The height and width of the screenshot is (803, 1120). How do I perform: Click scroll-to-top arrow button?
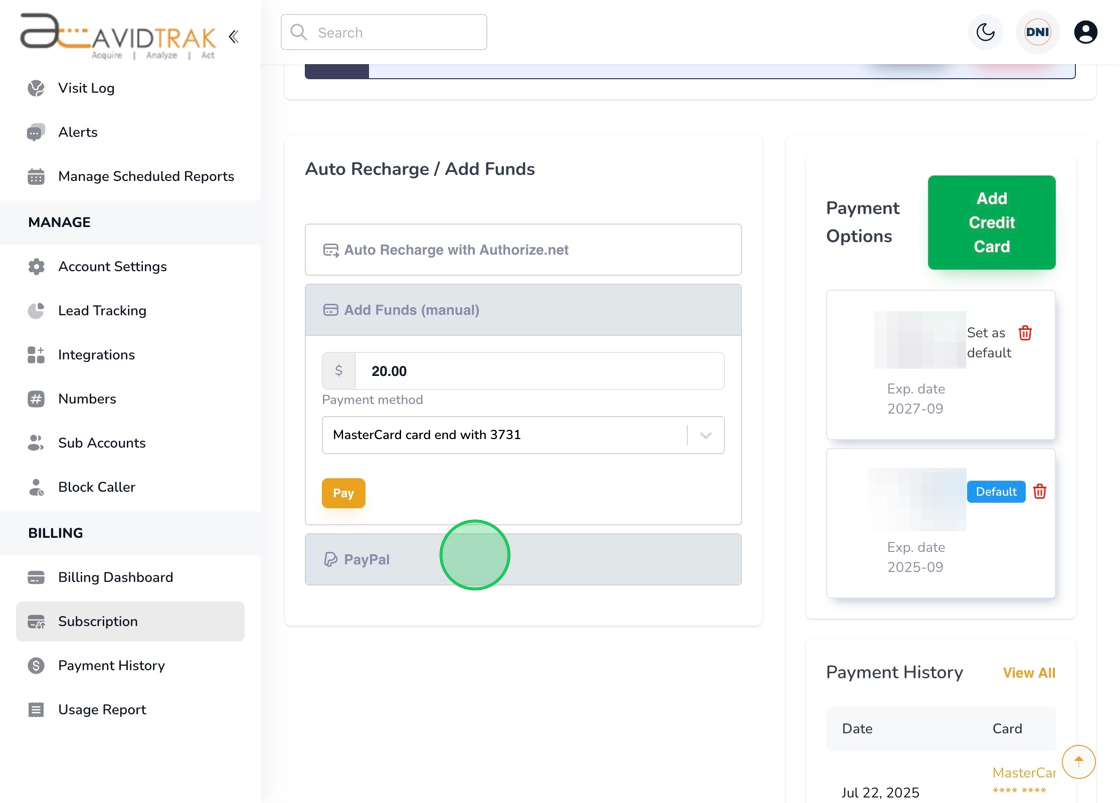(x=1079, y=762)
